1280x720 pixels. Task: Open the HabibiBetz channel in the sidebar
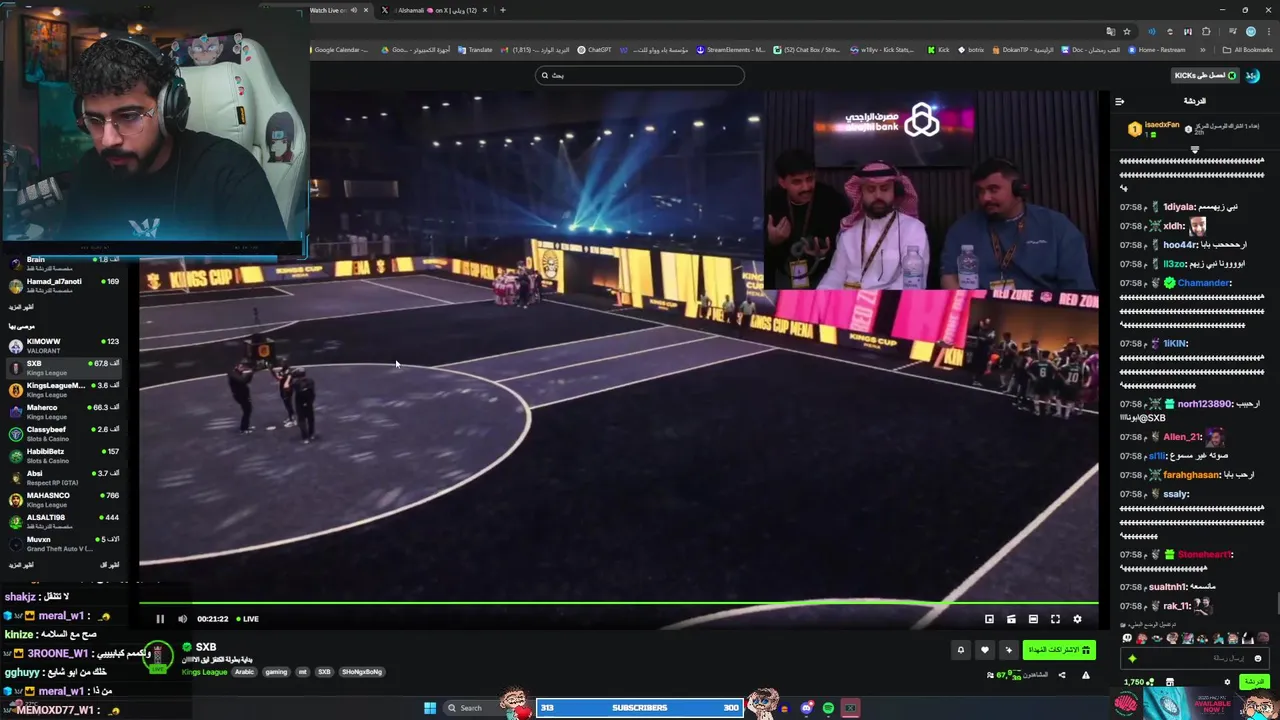tap(62, 456)
